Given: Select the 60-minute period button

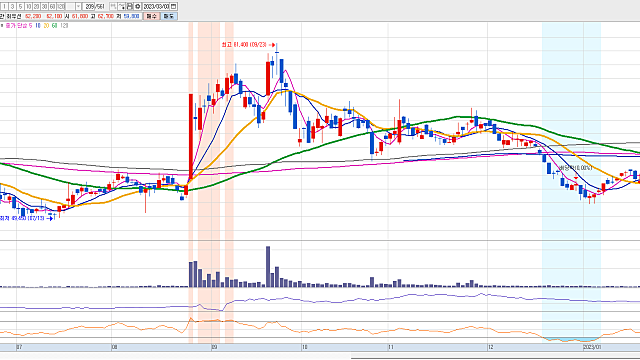Looking at the screenshot, I should click(53, 7).
